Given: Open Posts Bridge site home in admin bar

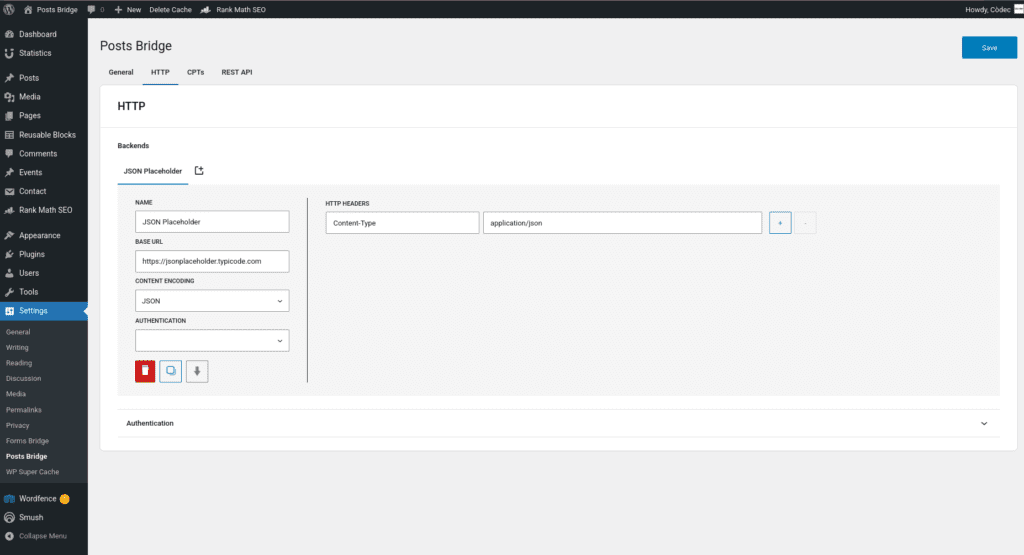Looking at the screenshot, I should [x=51, y=9].
